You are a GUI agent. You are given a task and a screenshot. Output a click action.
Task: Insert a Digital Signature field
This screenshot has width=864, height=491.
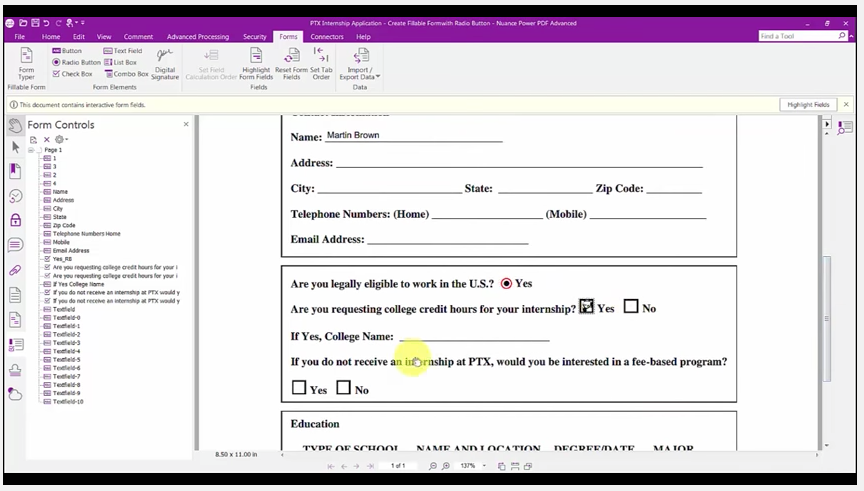pos(165,64)
